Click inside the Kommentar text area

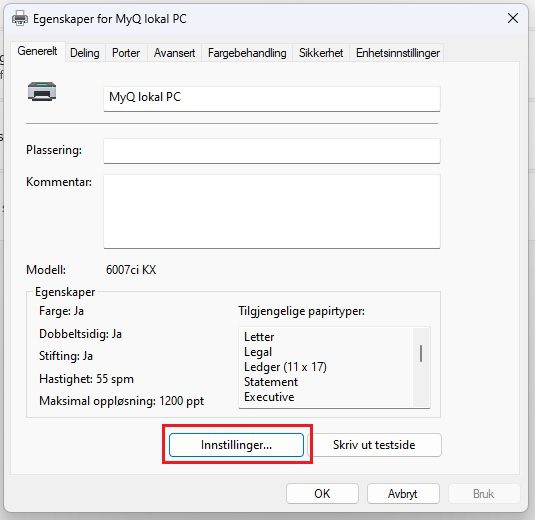point(272,211)
